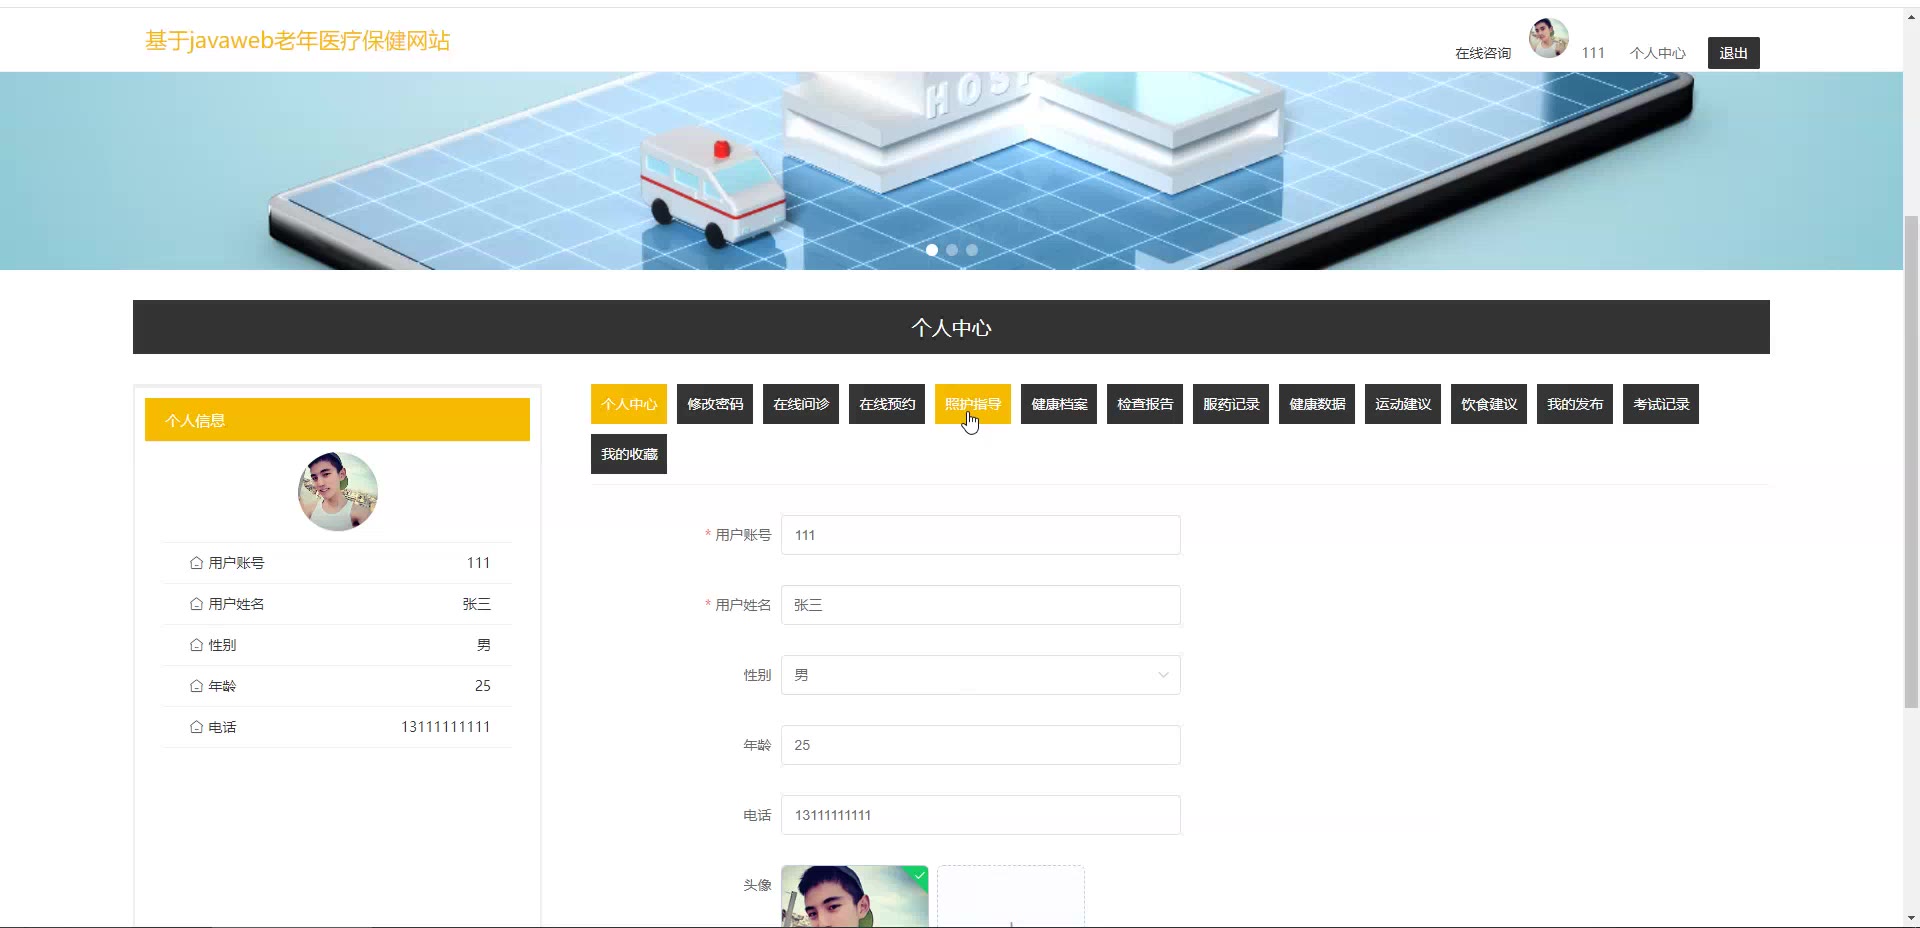Click the hospital banner image

tap(951, 171)
